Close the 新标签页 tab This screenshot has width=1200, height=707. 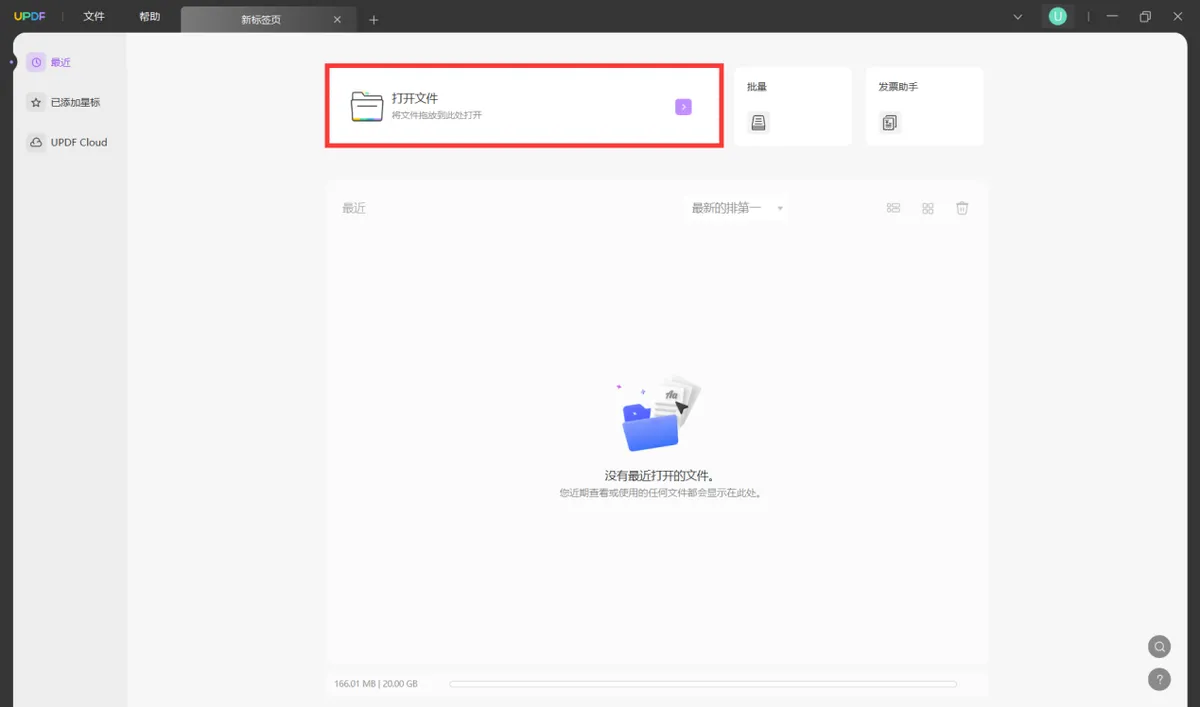337,20
